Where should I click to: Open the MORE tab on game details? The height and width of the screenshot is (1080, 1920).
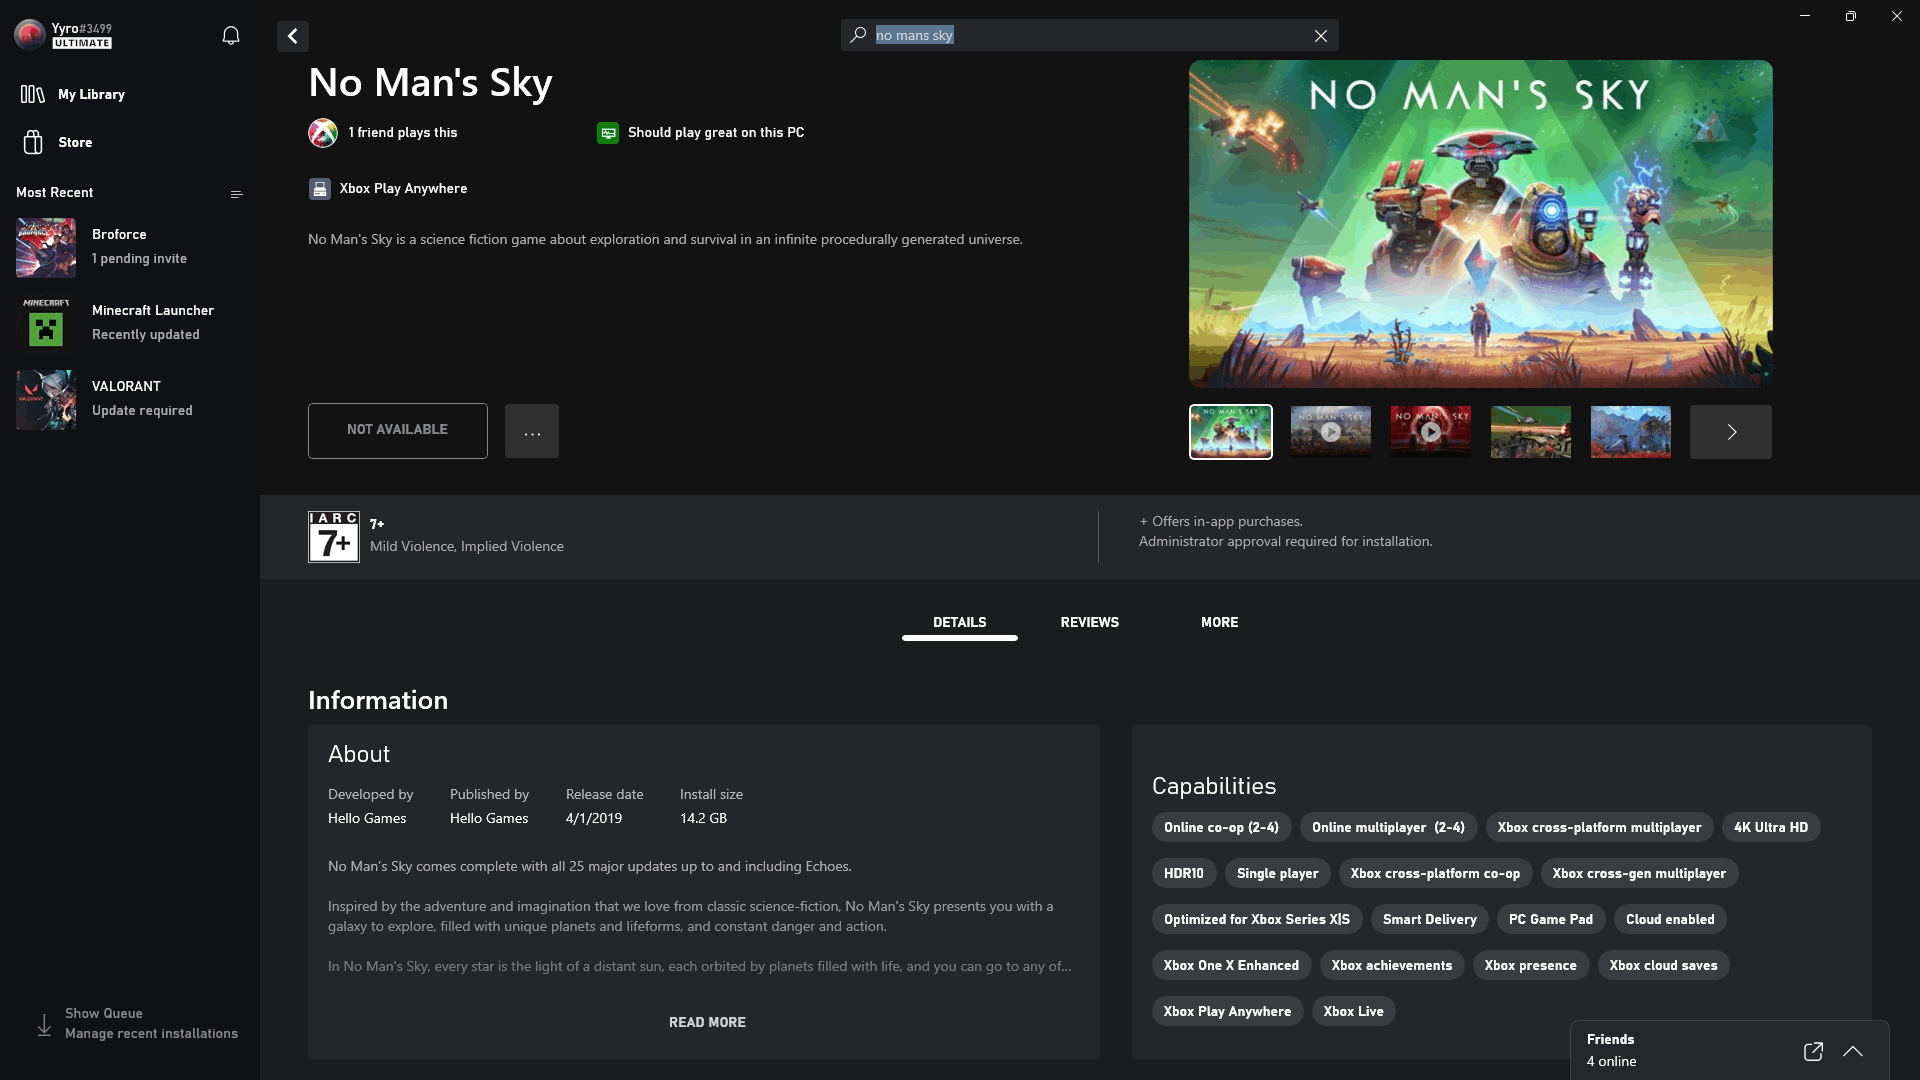coord(1220,621)
